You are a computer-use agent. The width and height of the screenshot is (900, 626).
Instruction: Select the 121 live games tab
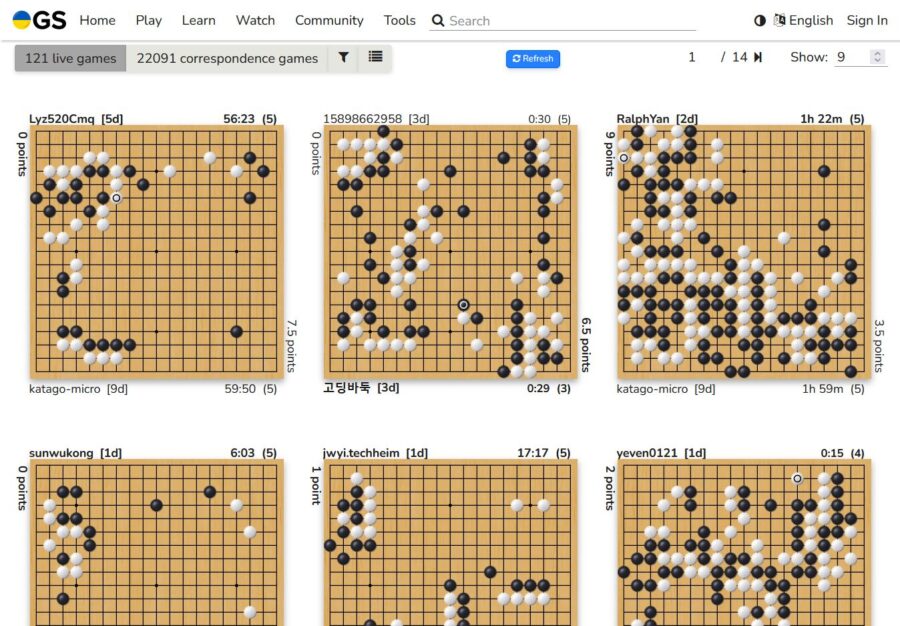point(69,58)
